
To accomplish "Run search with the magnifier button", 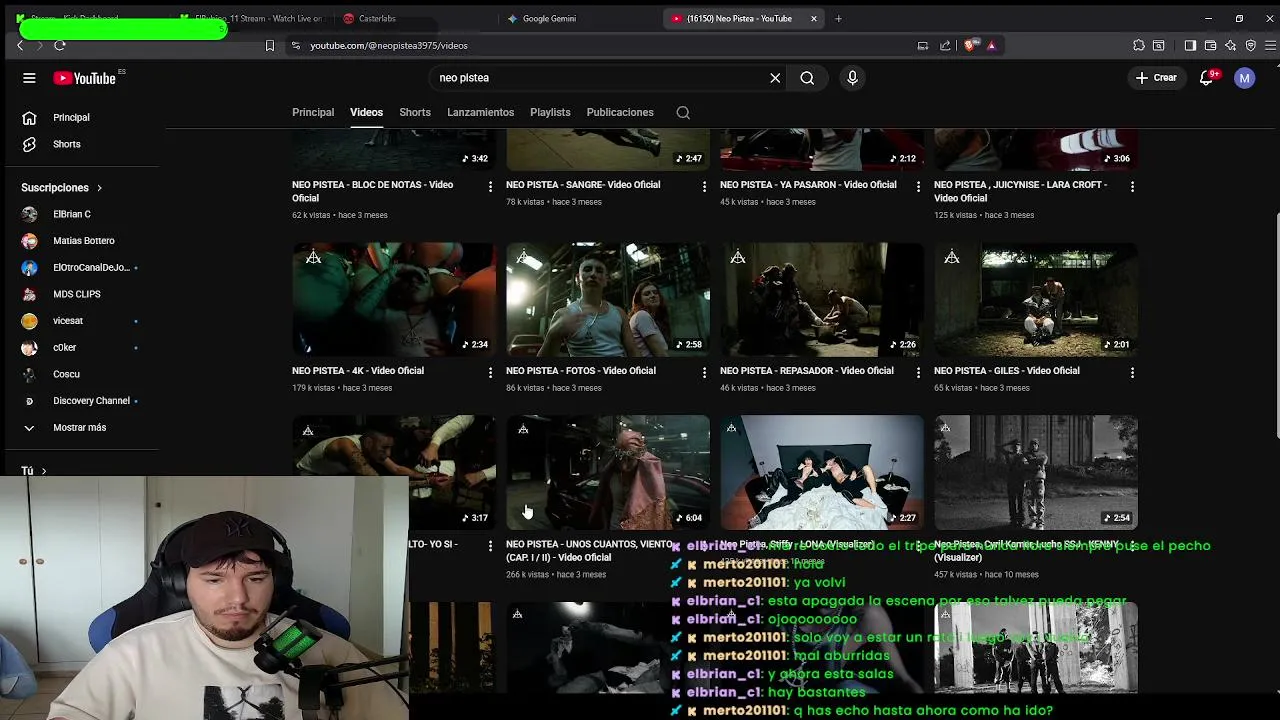I will (x=807, y=78).
